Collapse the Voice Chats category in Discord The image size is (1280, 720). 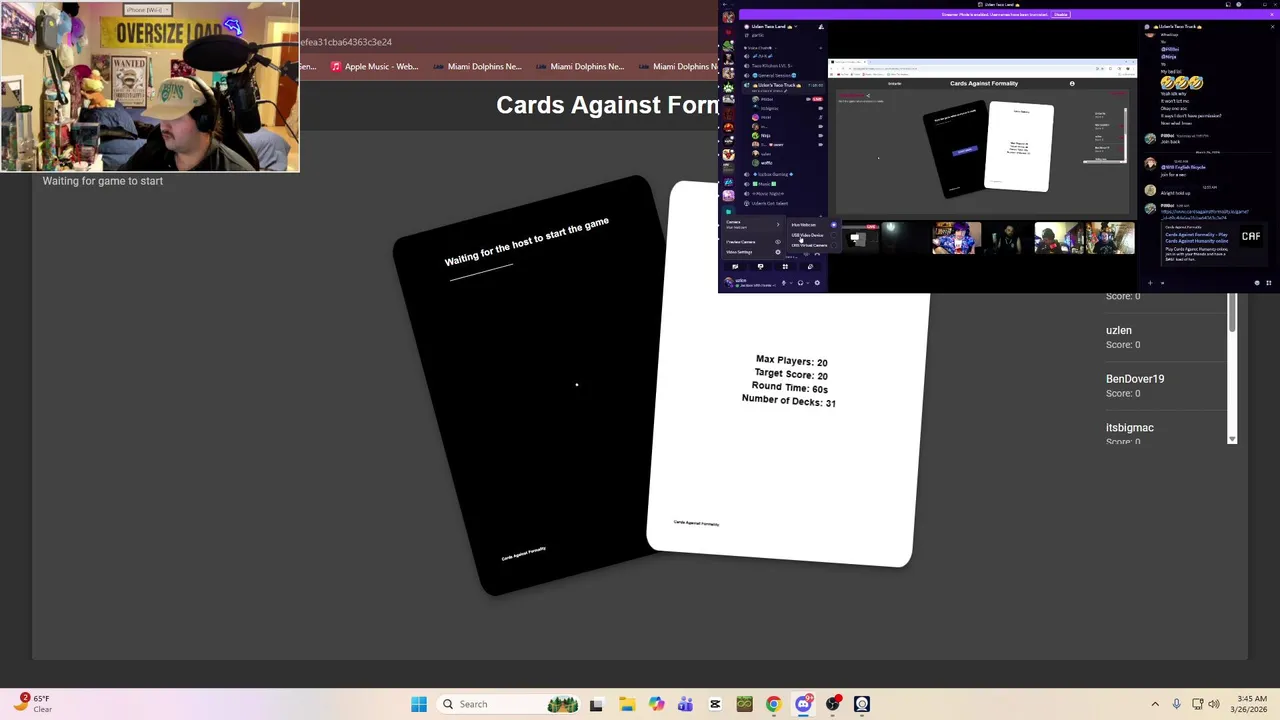coord(761,48)
